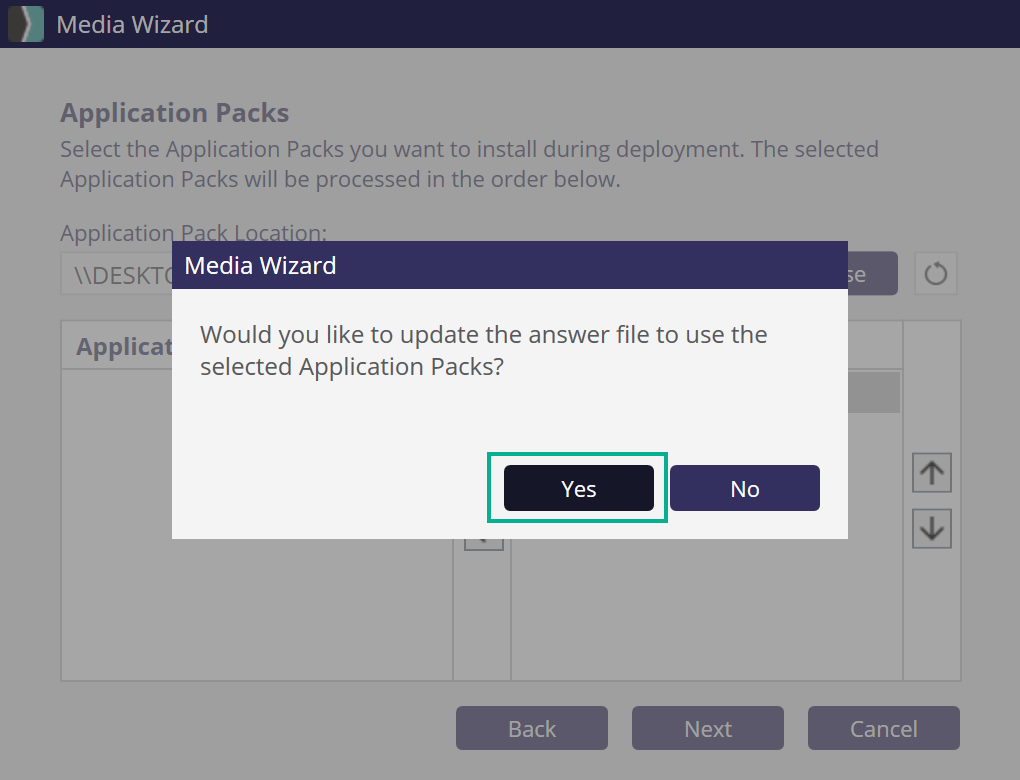Click Next to continue the wizard

coord(707,729)
